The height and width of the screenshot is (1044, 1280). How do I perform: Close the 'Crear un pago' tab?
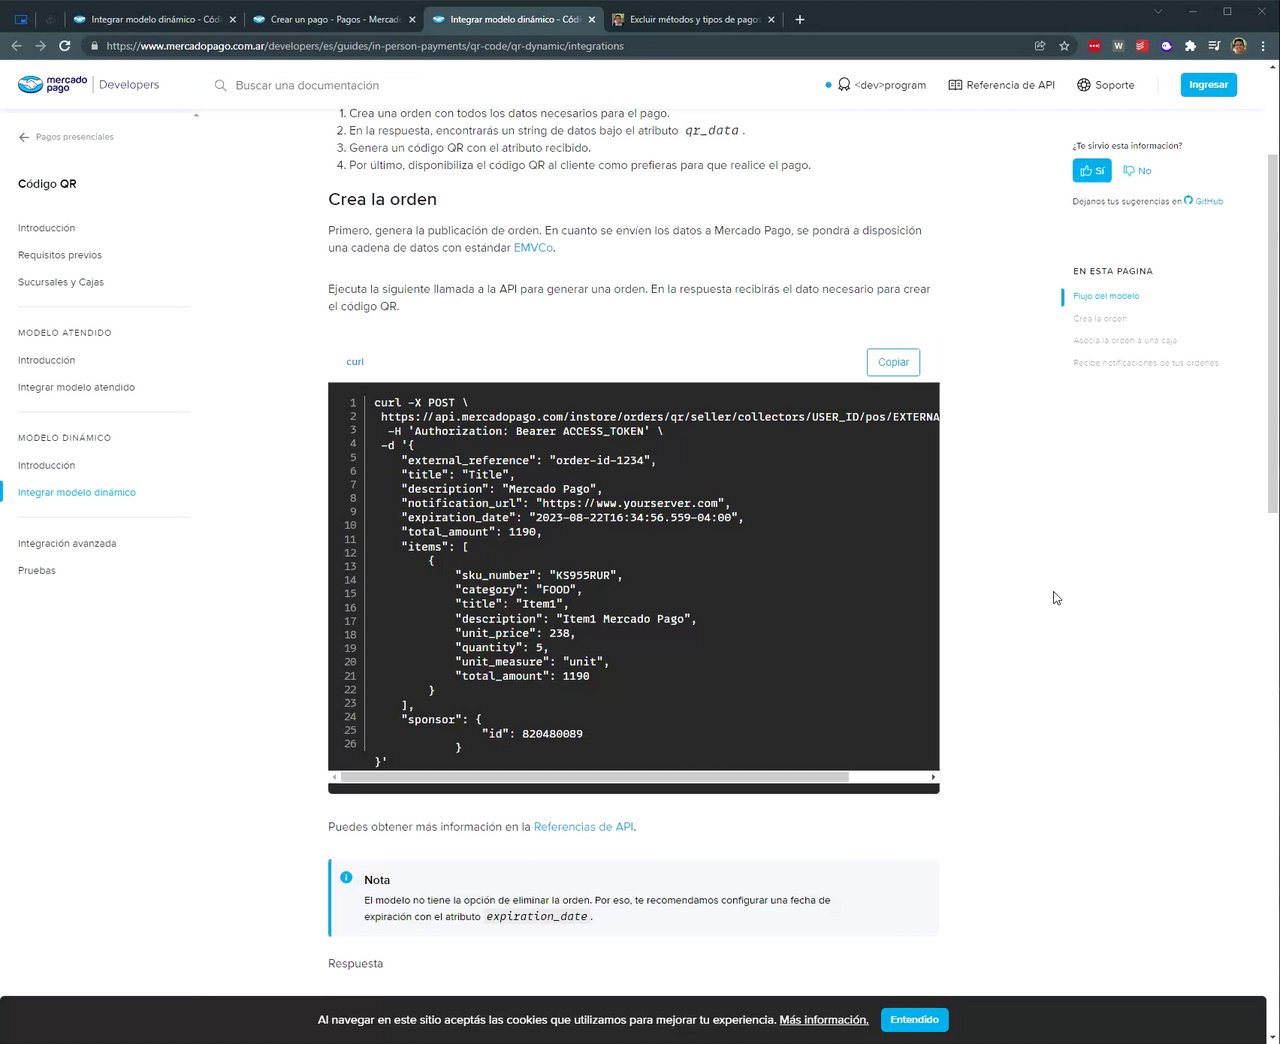pyautogui.click(x=412, y=19)
